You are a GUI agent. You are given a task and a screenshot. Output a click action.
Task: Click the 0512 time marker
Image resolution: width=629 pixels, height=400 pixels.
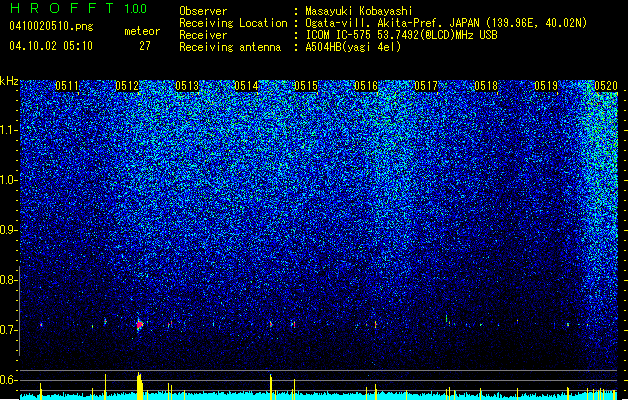pos(127,86)
